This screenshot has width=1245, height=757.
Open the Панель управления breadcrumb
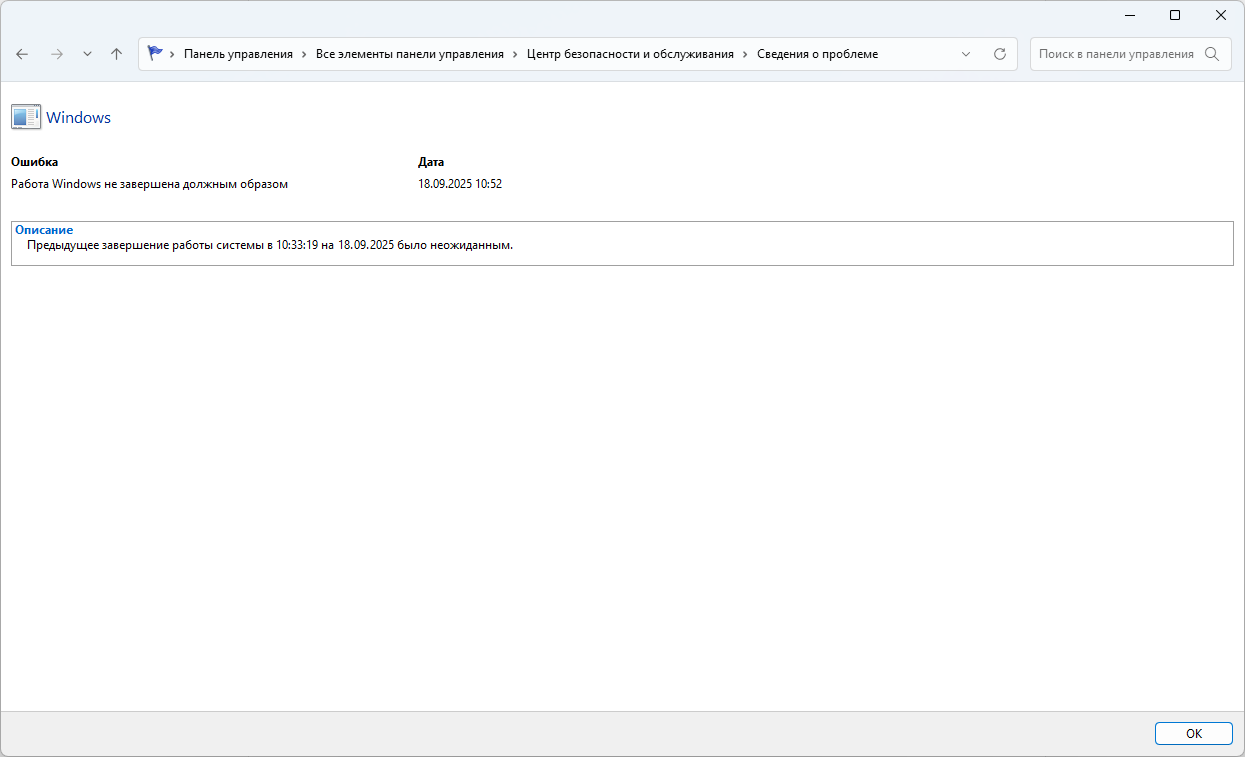coord(238,54)
